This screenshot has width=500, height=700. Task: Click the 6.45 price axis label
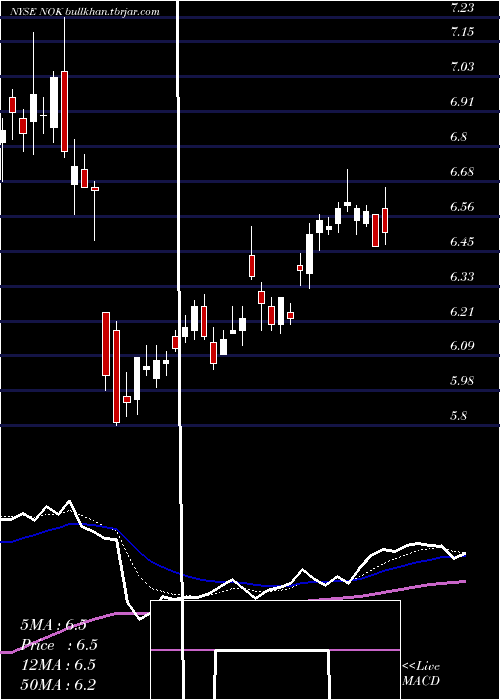point(462,242)
